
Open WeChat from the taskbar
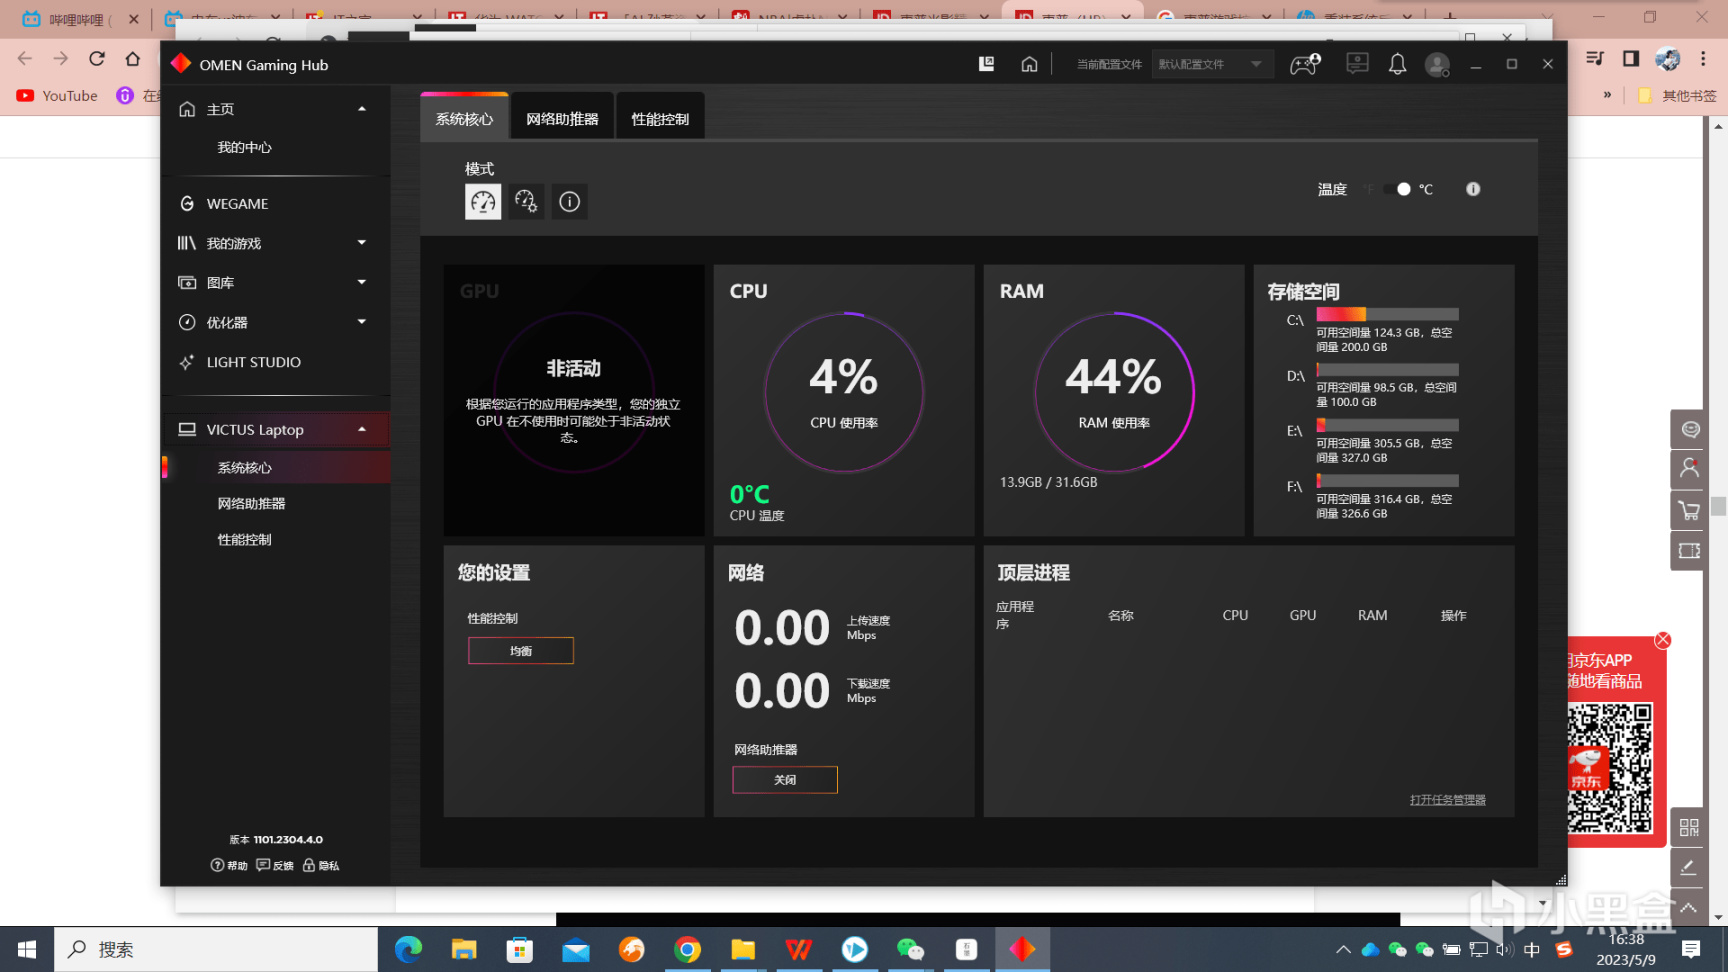point(910,949)
